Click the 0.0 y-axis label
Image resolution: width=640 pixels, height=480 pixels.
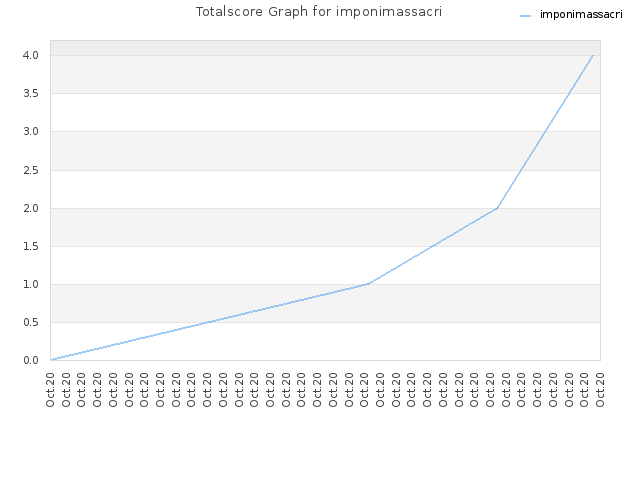(x=31, y=360)
